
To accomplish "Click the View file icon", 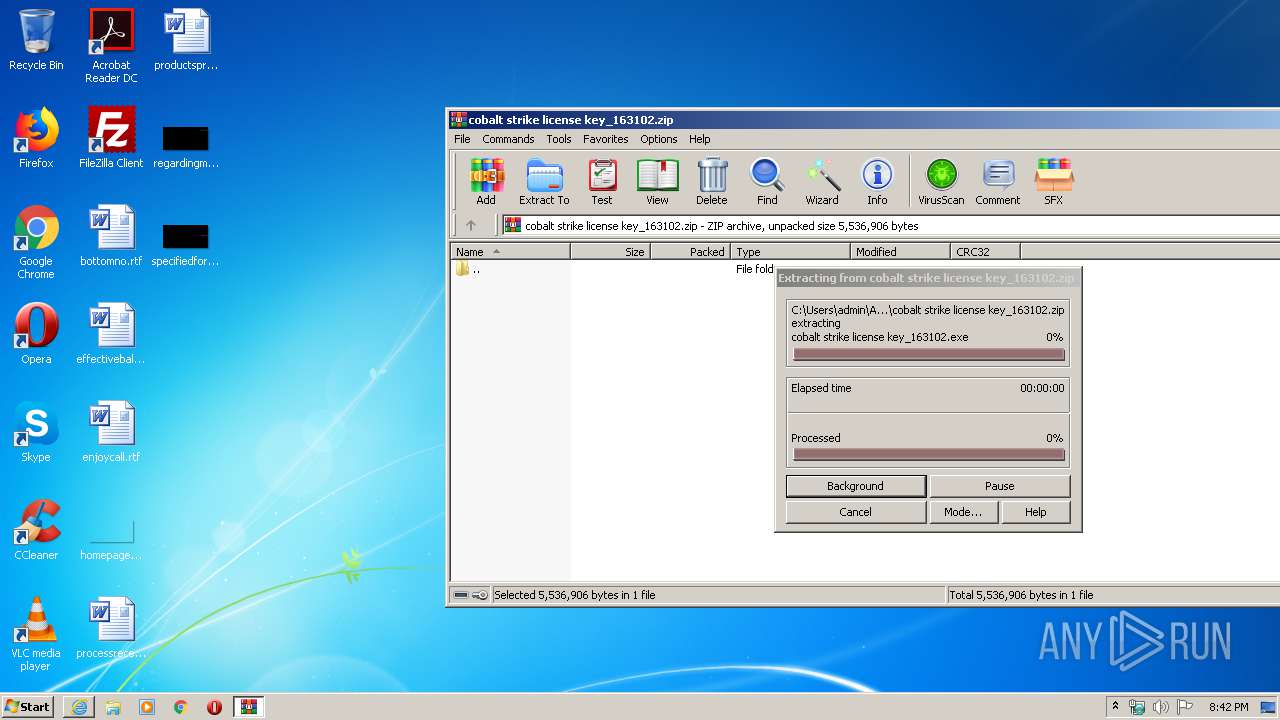I will [x=657, y=181].
